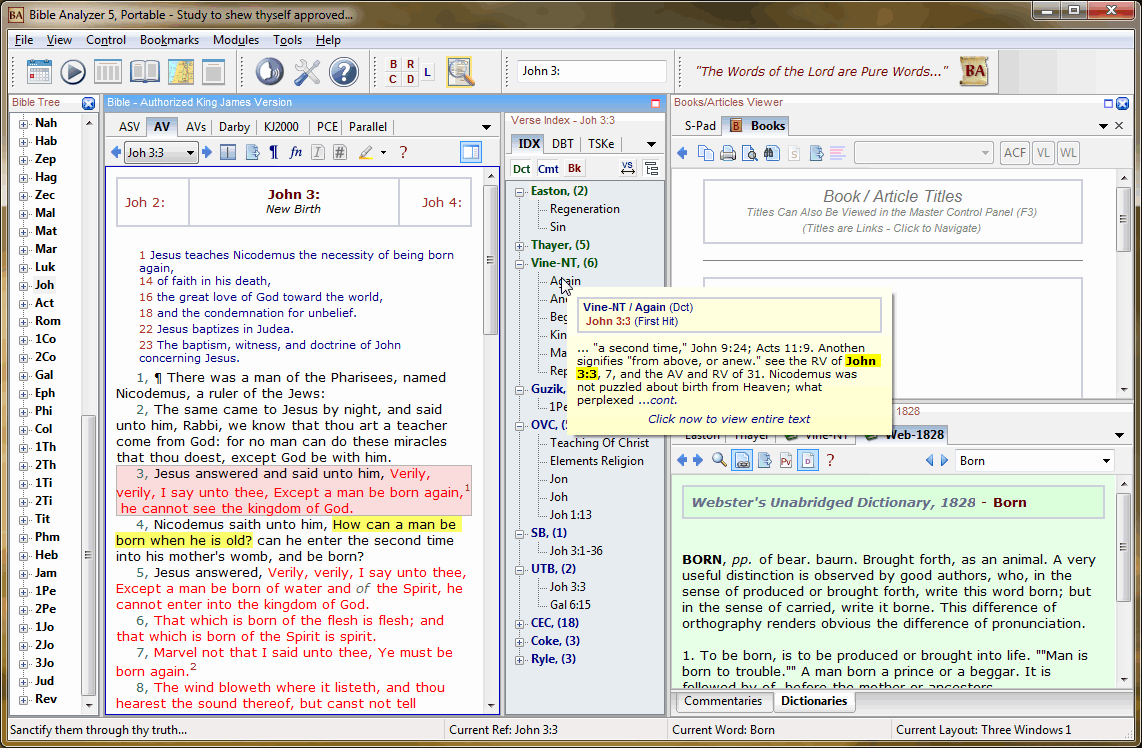This screenshot has width=1142, height=748.
Task: Expand the Guzik commentary entry
Action: (x=517, y=388)
